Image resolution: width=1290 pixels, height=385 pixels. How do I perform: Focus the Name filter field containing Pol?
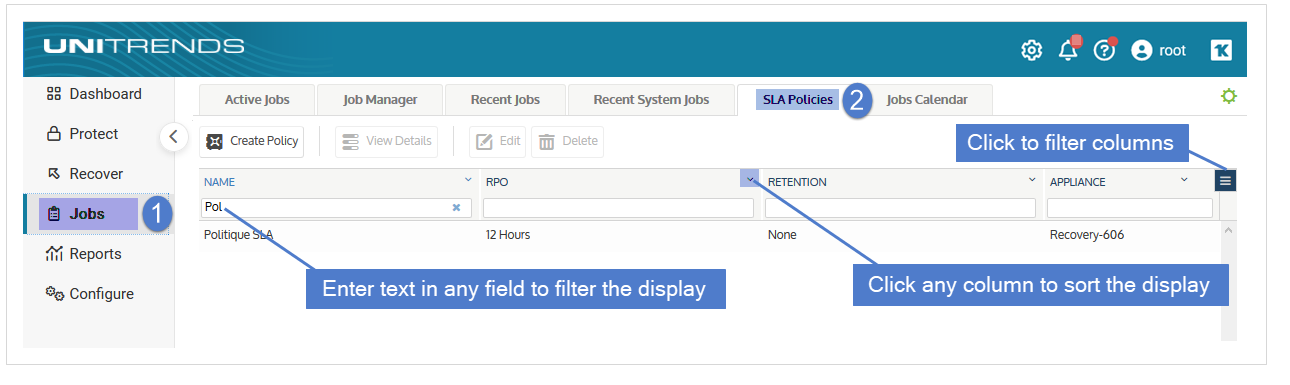(x=337, y=208)
